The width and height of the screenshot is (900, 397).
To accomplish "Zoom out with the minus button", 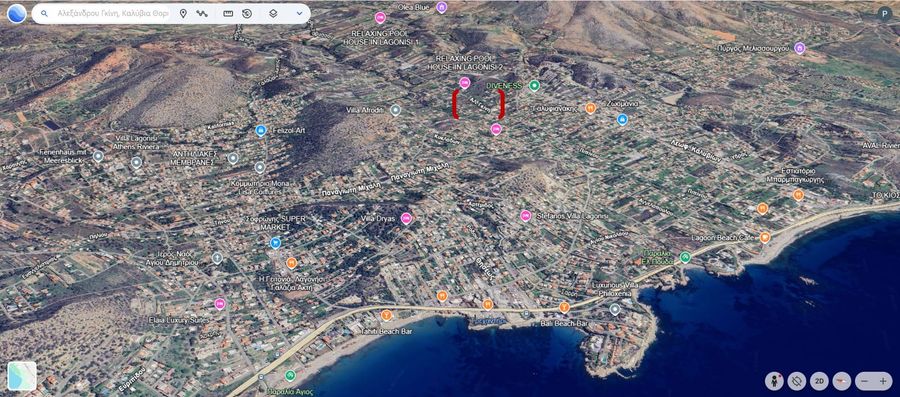I will [864, 381].
